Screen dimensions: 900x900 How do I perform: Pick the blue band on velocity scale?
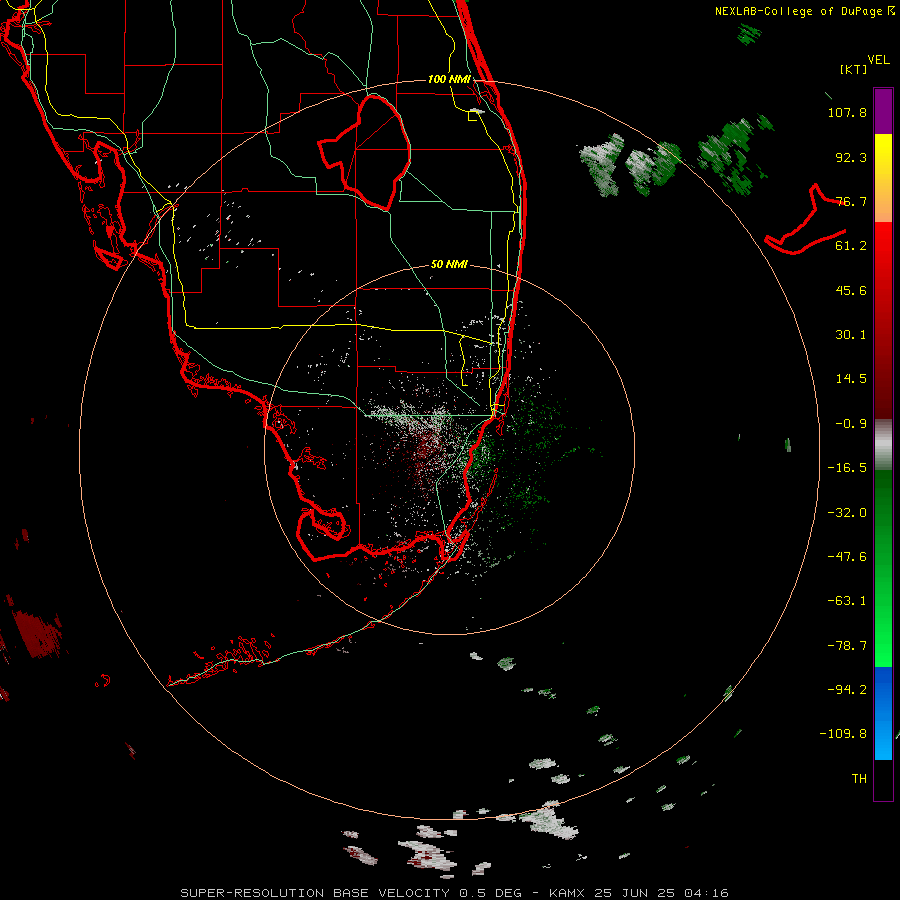(883, 713)
